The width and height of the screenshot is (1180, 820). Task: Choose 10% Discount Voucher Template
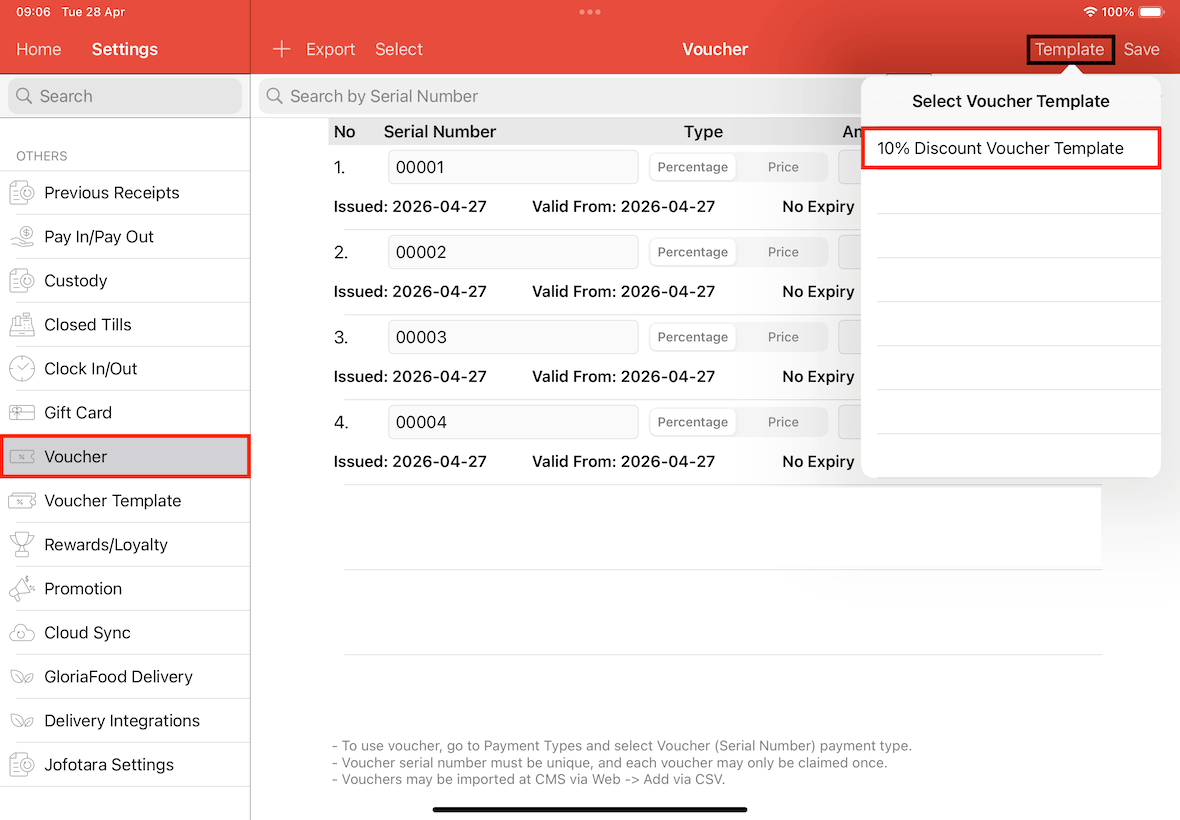click(1011, 148)
